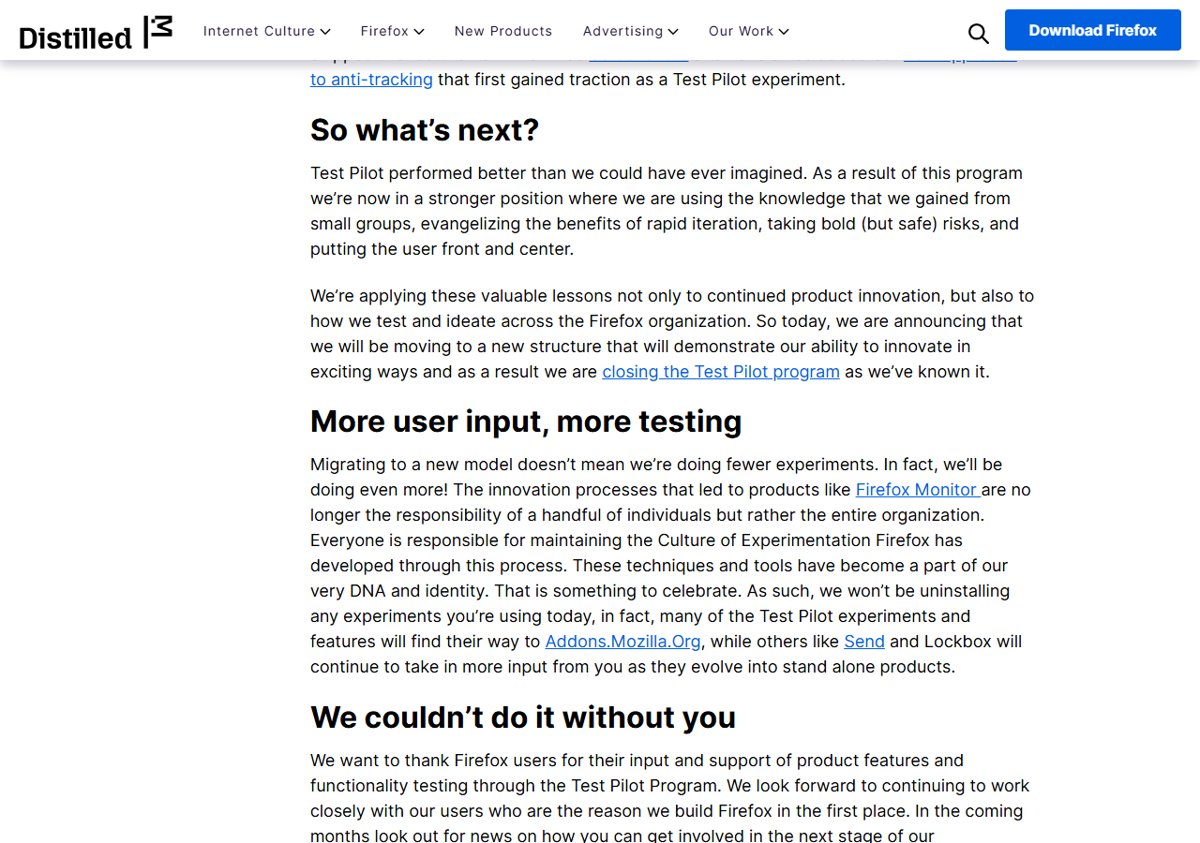The height and width of the screenshot is (843, 1200).
Task: Visit the Addons.Mozilla.Org link
Action: point(623,641)
